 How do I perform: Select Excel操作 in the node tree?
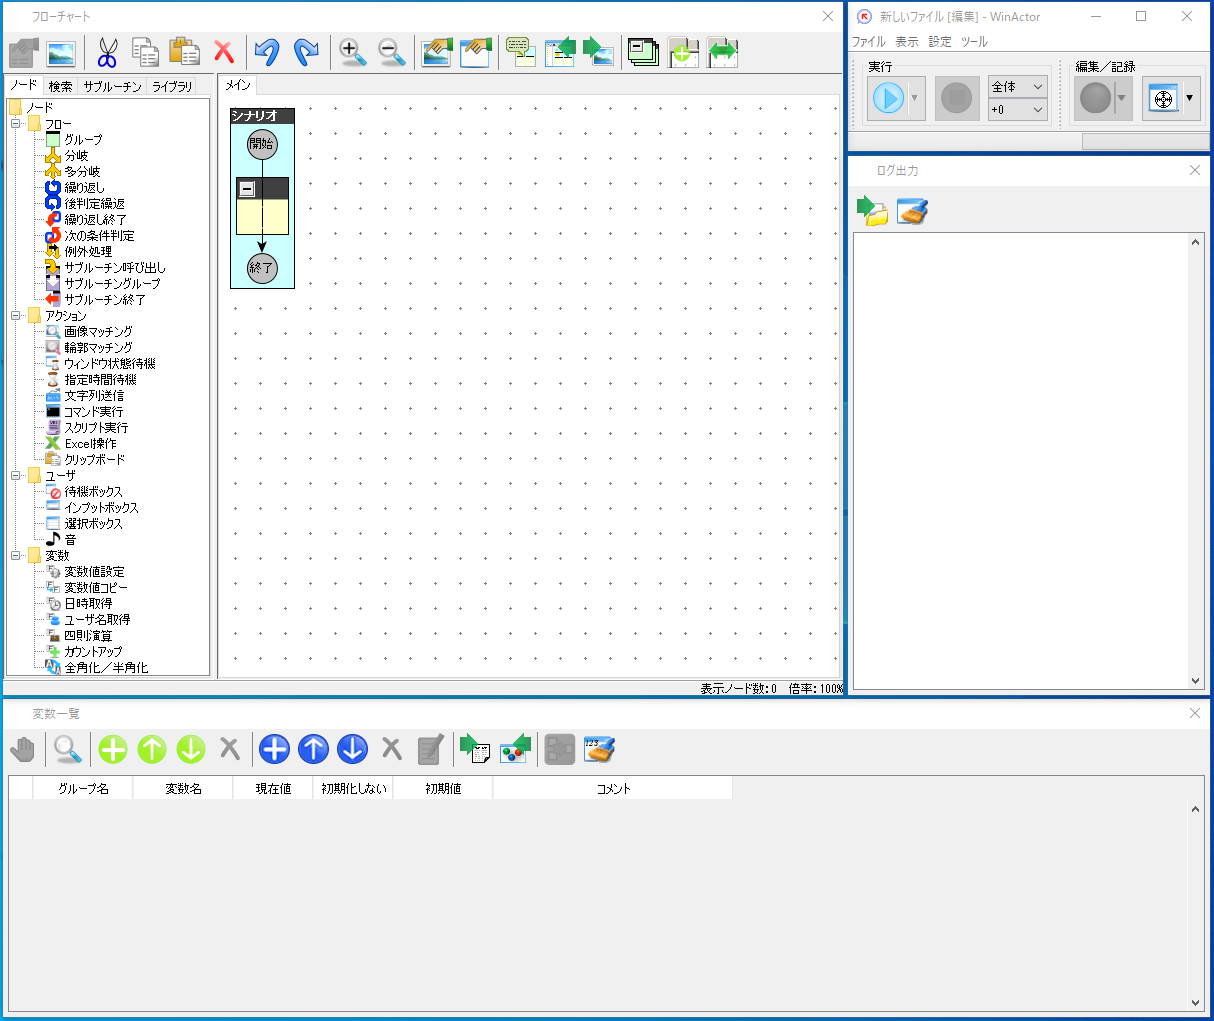[90, 444]
